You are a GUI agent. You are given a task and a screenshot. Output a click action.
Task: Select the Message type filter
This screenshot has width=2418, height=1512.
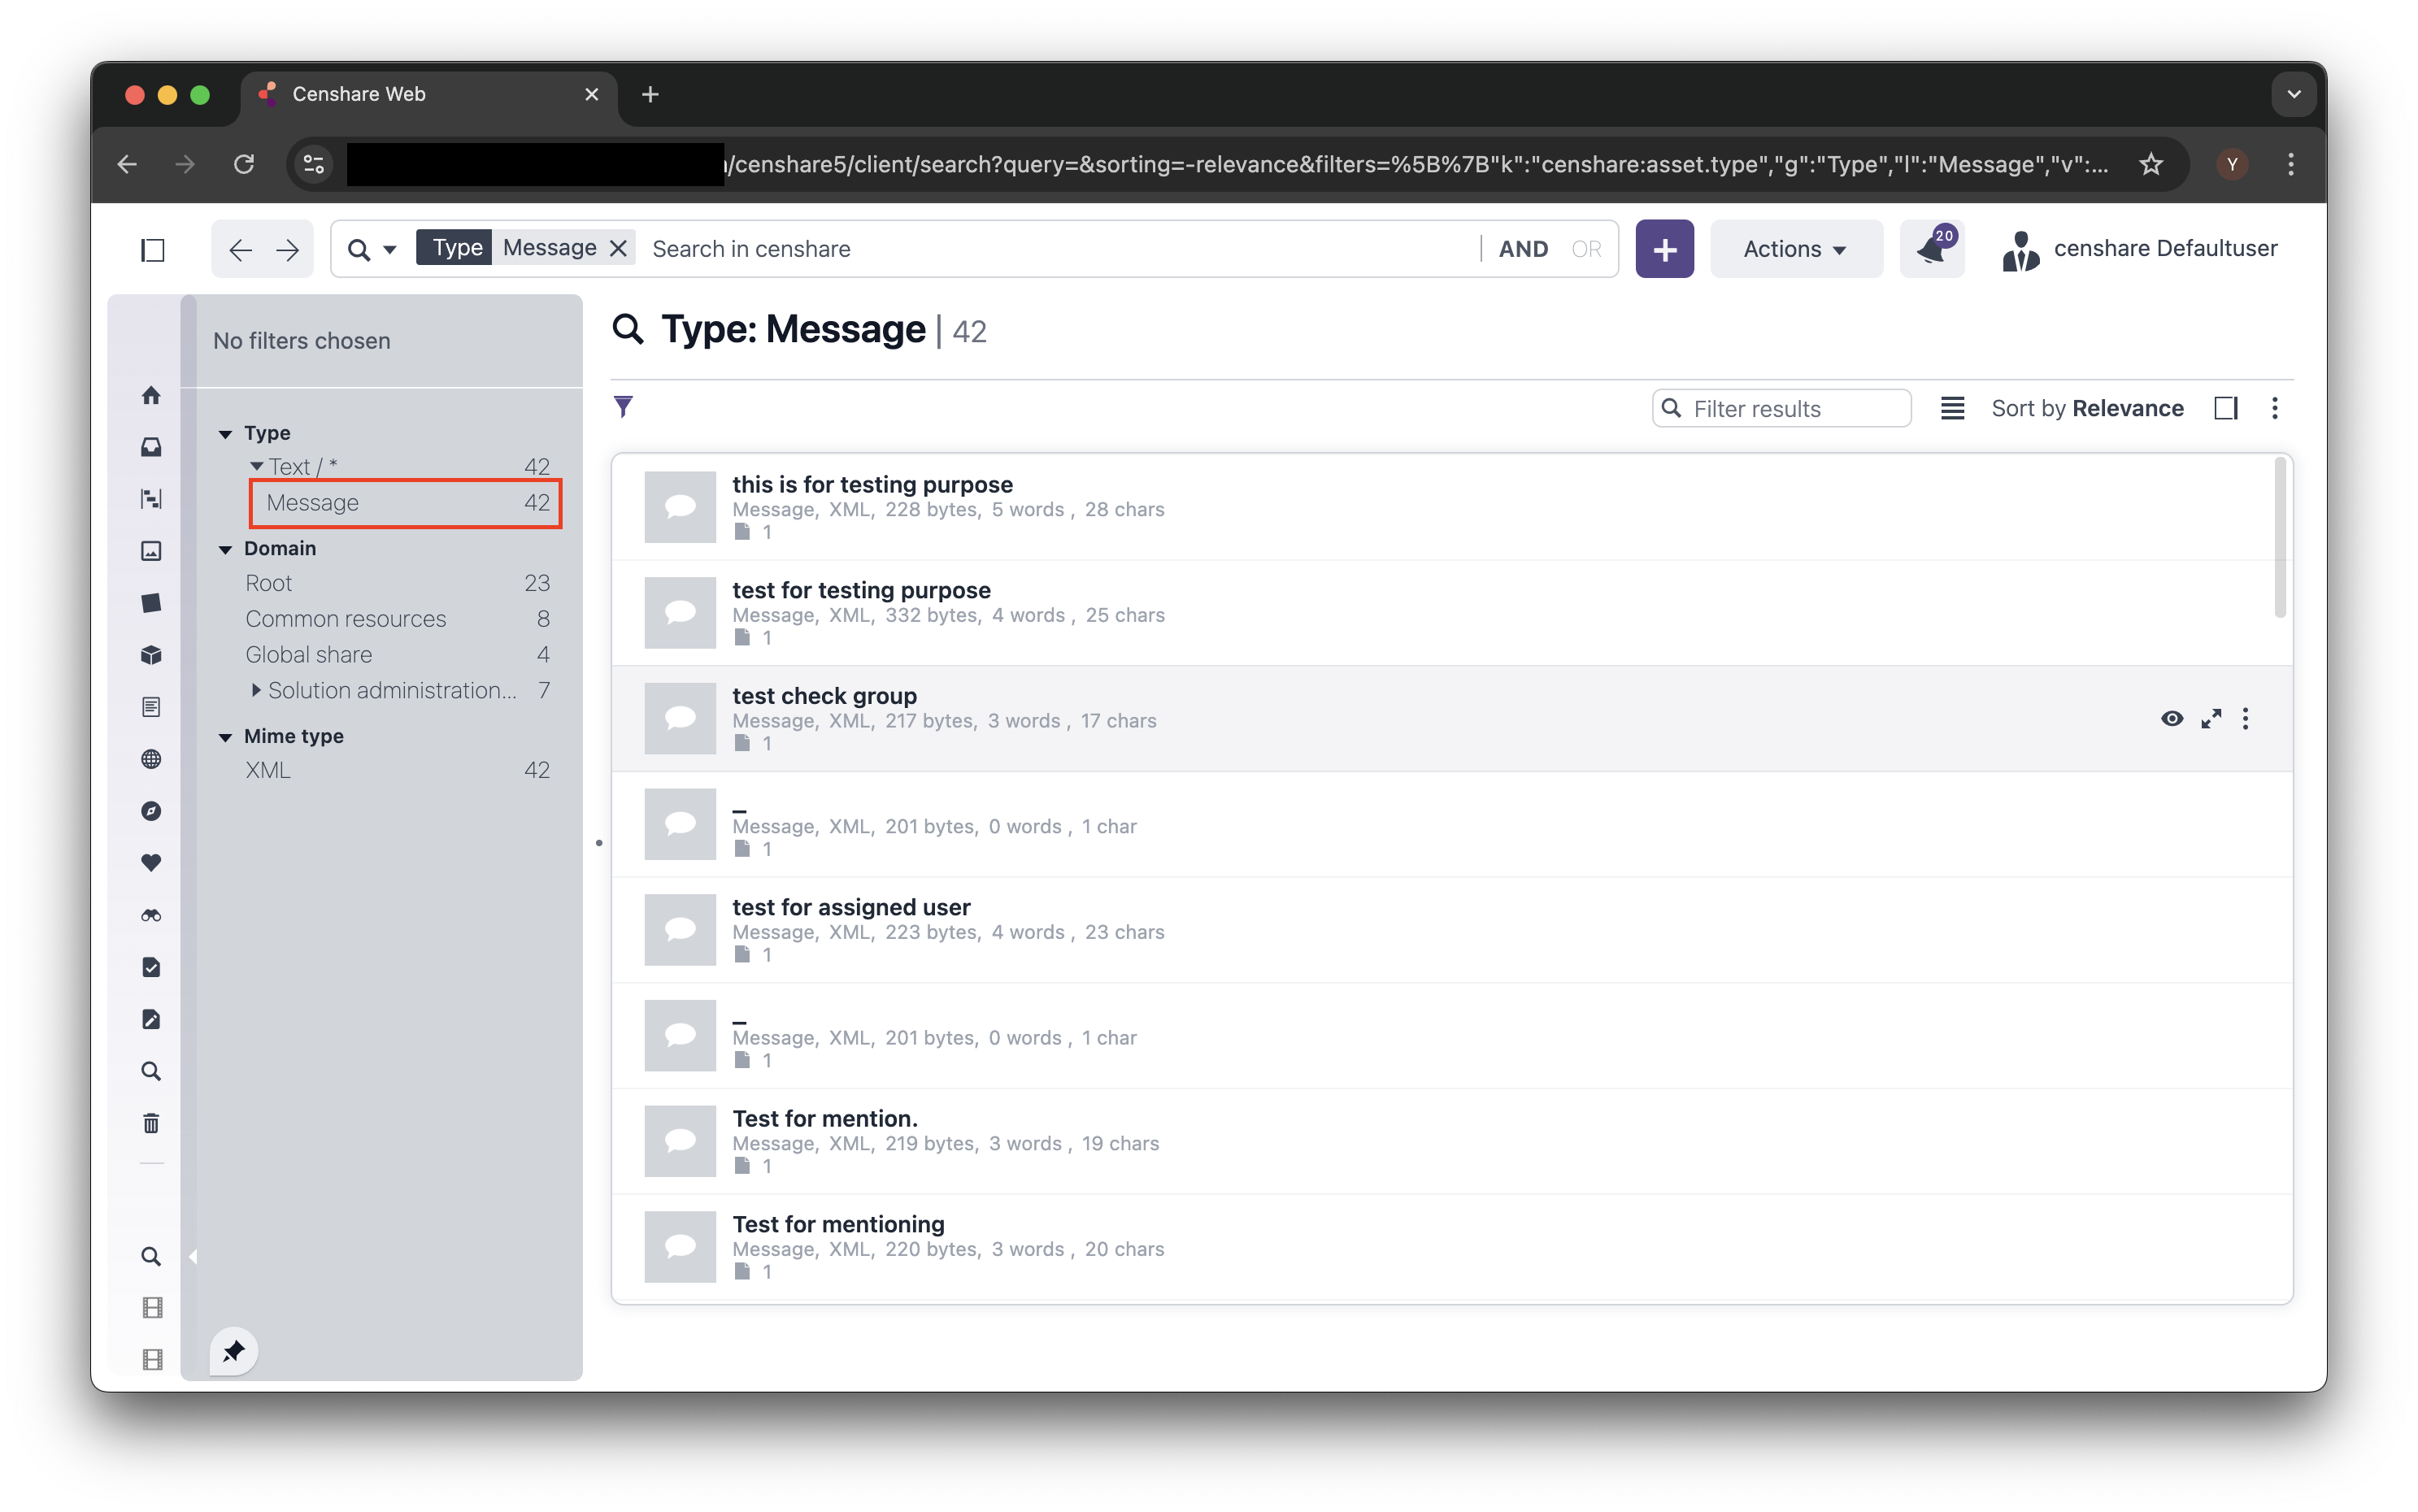point(313,503)
